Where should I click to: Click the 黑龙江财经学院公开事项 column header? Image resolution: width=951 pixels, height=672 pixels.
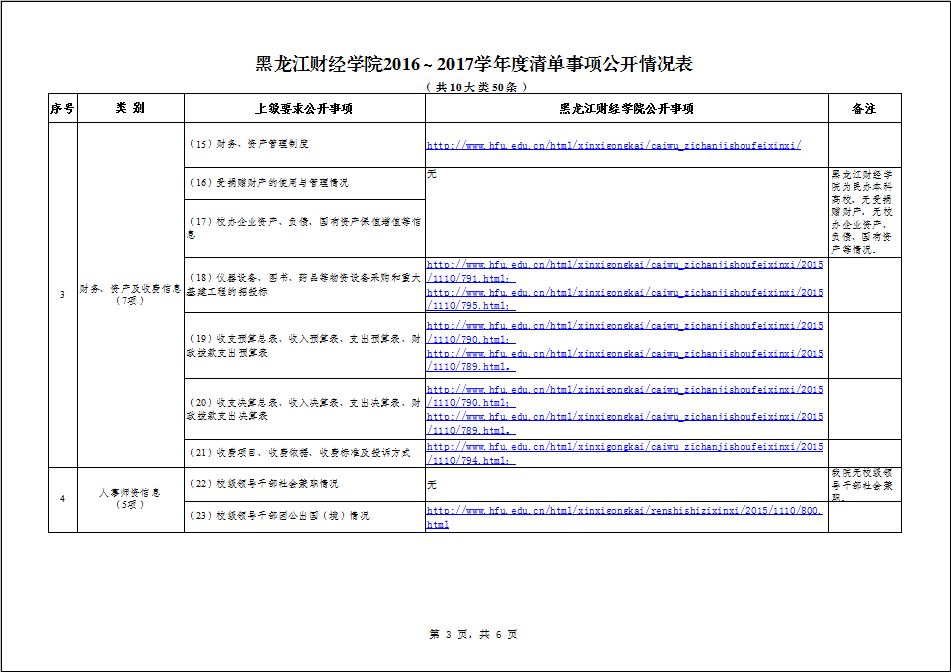(x=626, y=108)
